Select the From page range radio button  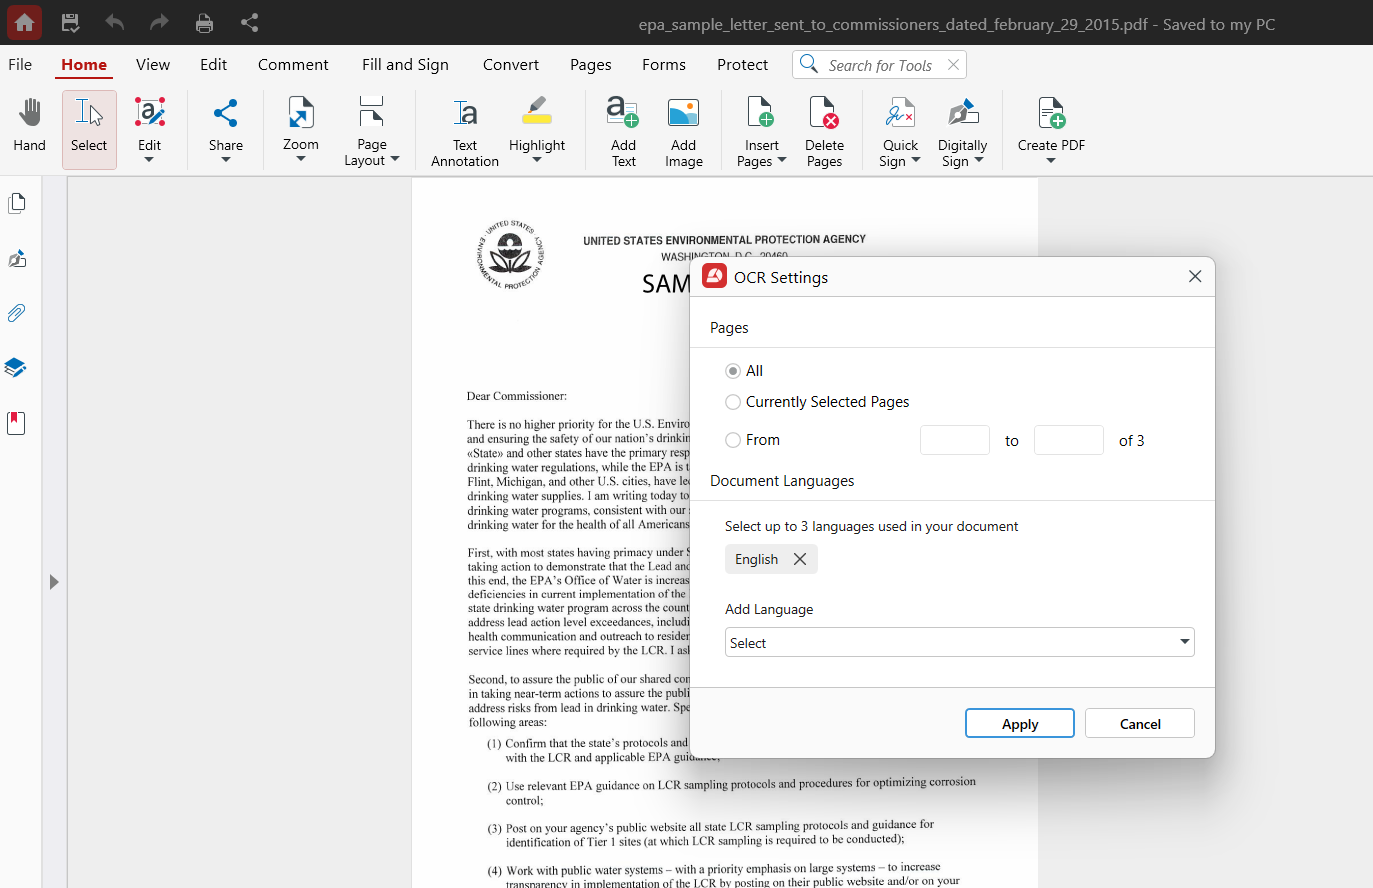733,440
